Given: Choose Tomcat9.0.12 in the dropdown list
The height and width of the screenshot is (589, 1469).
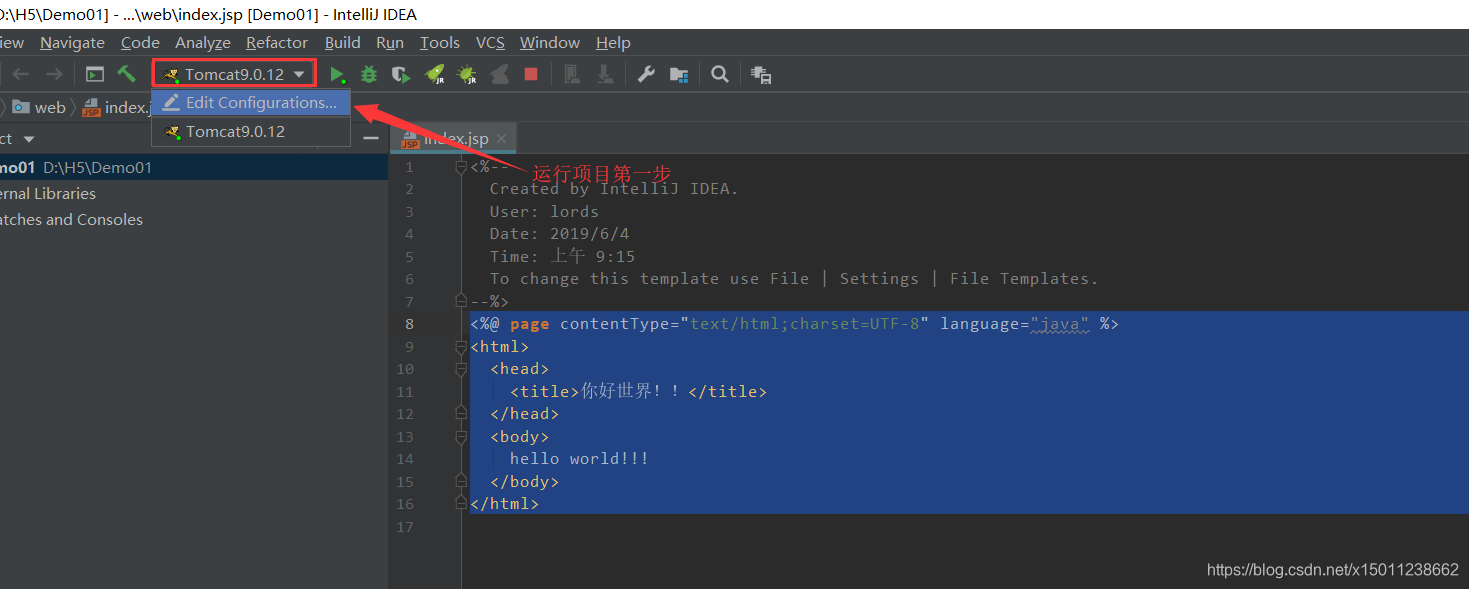Looking at the screenshot, I should click(251, 131).
